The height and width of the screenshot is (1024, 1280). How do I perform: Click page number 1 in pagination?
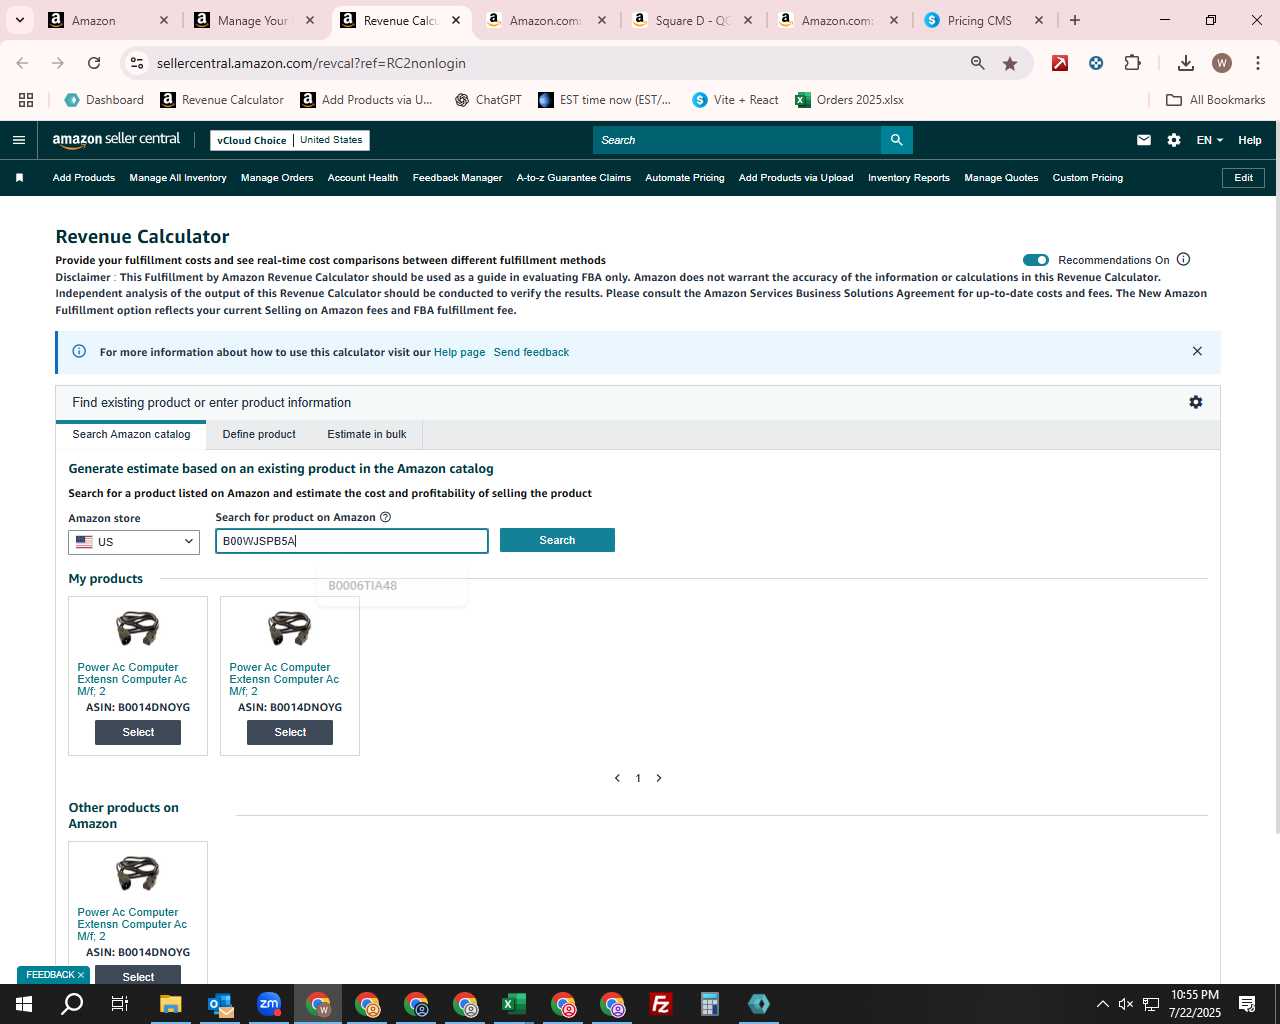tap(638, 778)
